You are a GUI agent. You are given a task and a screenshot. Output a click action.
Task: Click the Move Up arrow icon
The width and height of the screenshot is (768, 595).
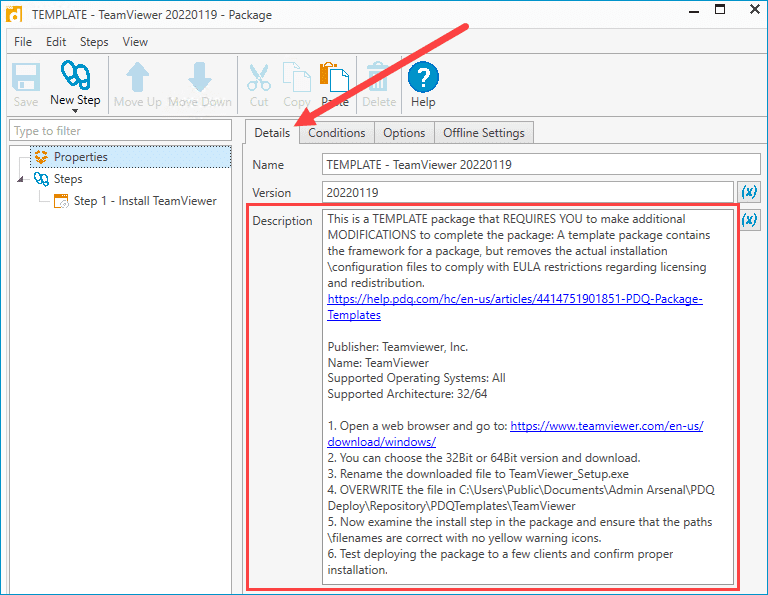click(138, 77)
